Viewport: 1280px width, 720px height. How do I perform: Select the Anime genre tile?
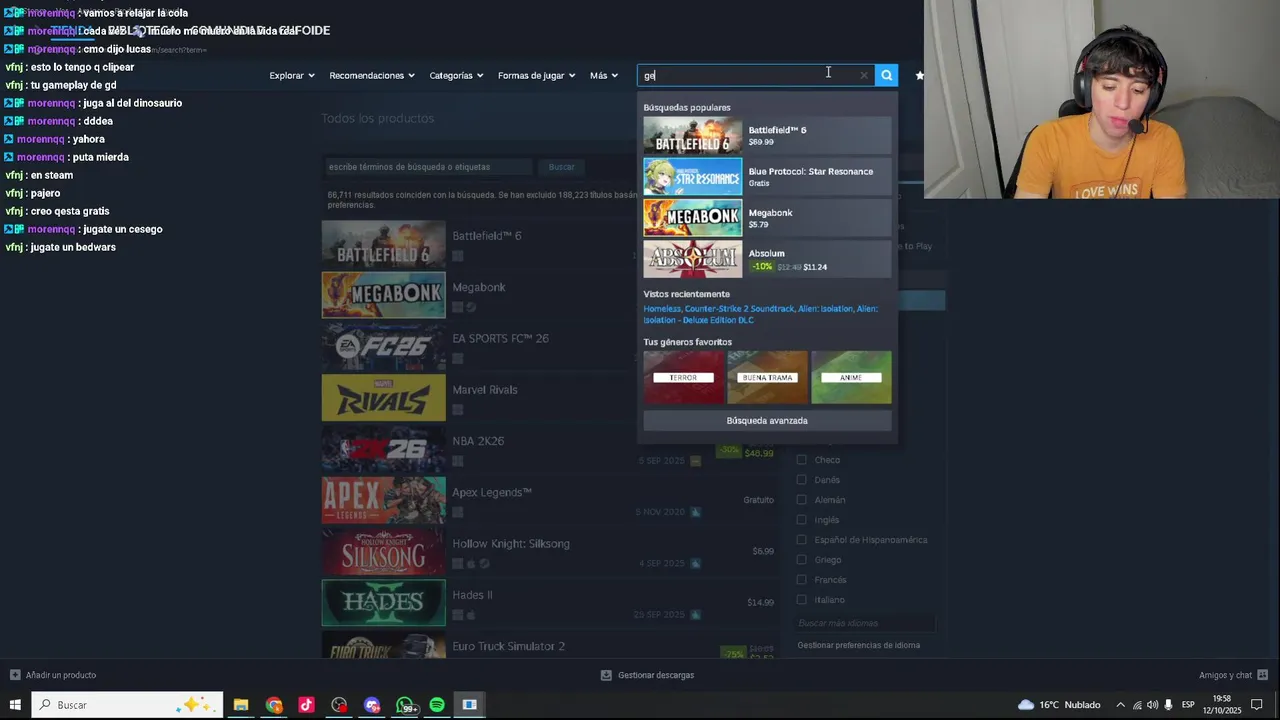coord(851,377)
